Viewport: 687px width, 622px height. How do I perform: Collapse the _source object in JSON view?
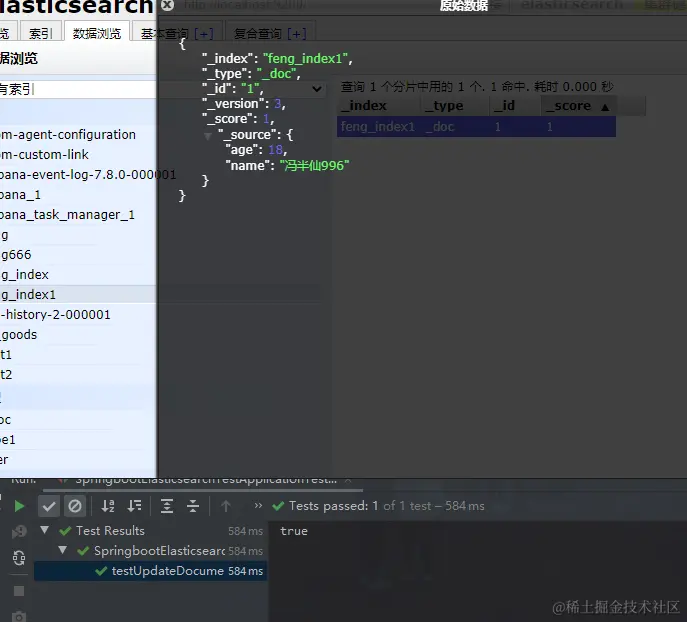click(208, 136)
